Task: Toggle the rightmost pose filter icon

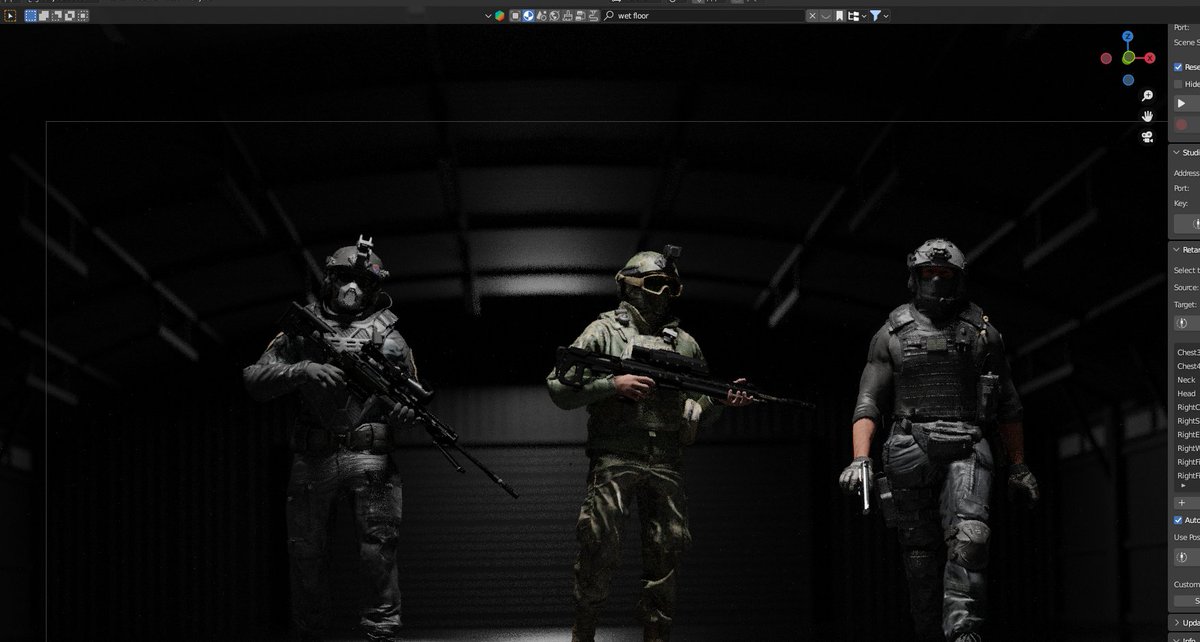Action: 594,16
